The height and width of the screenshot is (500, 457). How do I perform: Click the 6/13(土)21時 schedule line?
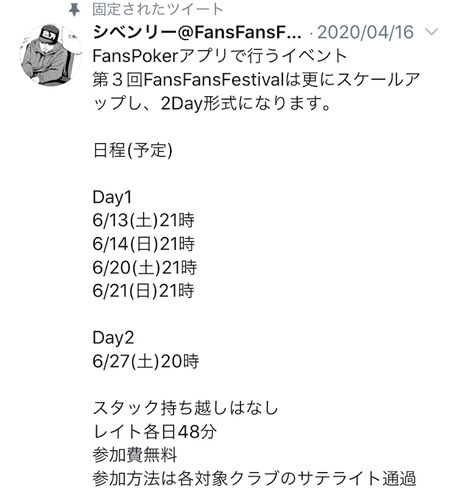(x=144, y=220)
